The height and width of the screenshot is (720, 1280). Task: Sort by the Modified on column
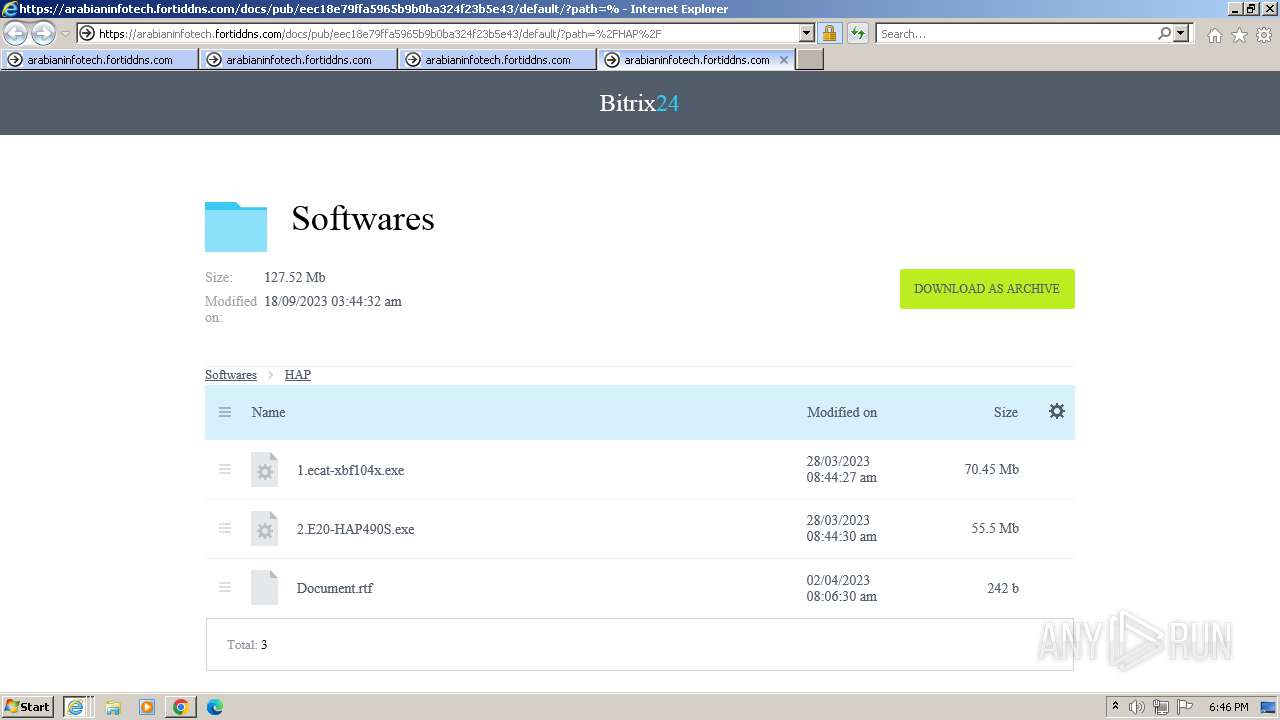tap(842, 412)
